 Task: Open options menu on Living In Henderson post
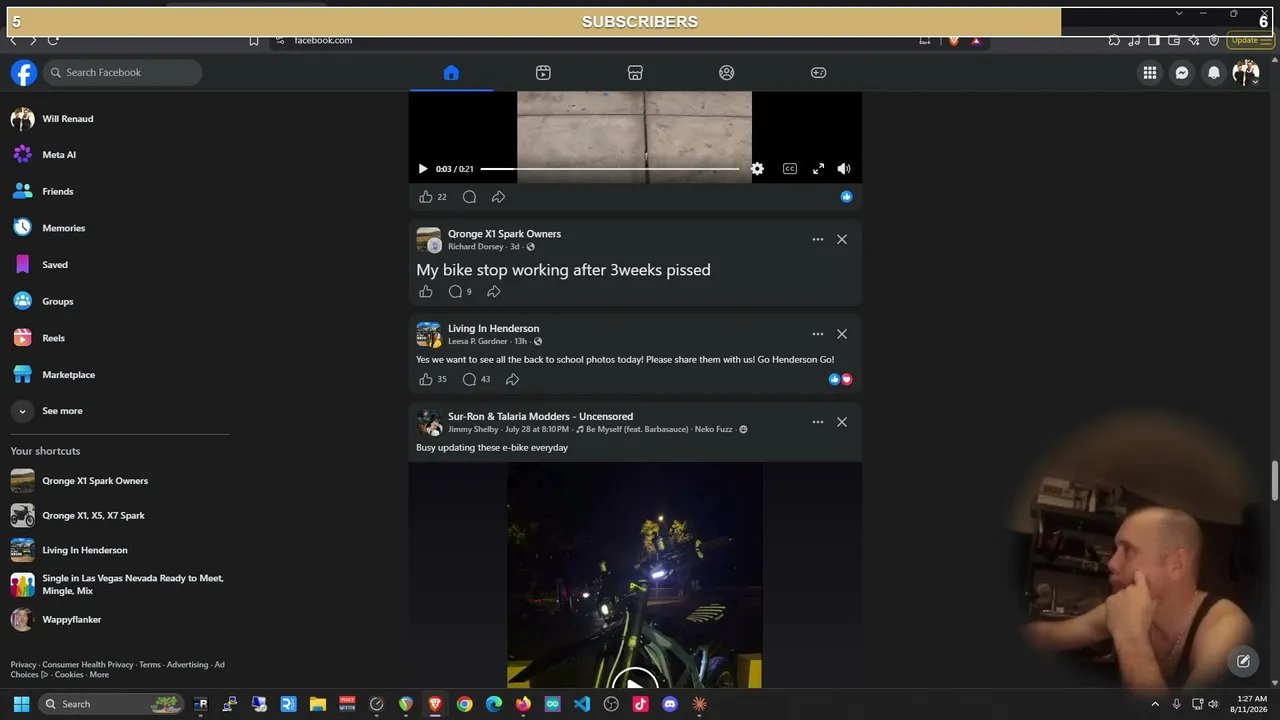point(818,334)
